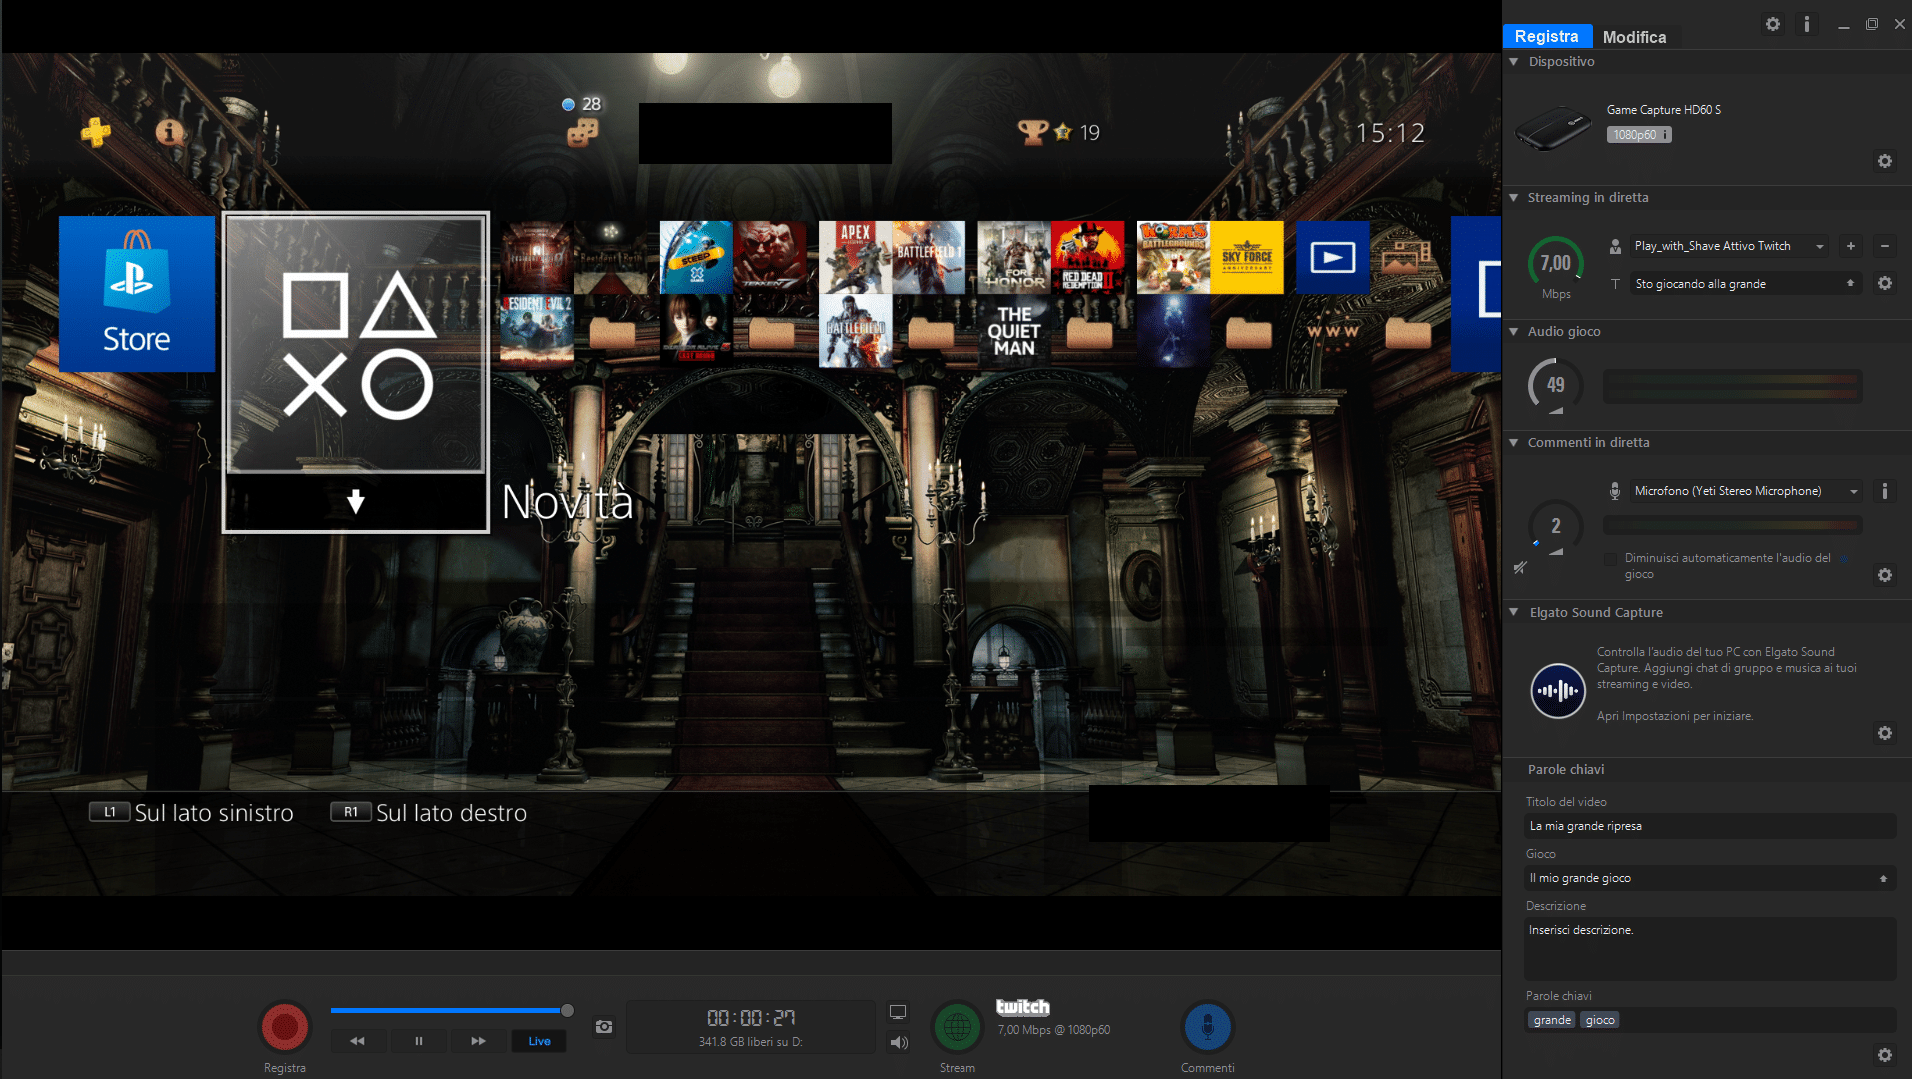This screenshot has height=1080, width=1912.
Task: Mute preview with speaker icon
Action: (899, 1043)
